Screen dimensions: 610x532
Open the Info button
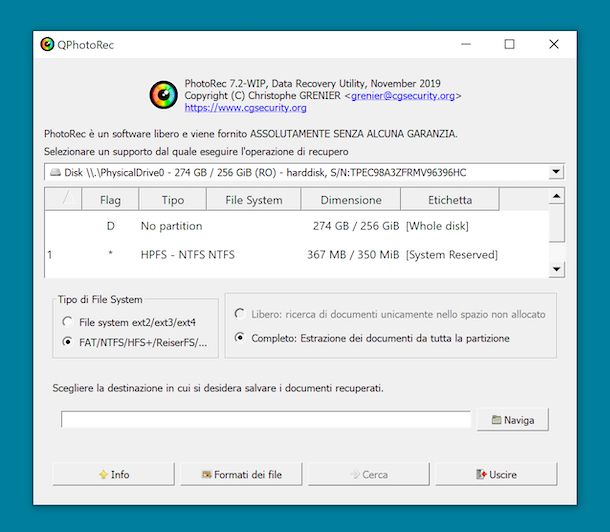(114, 474)
